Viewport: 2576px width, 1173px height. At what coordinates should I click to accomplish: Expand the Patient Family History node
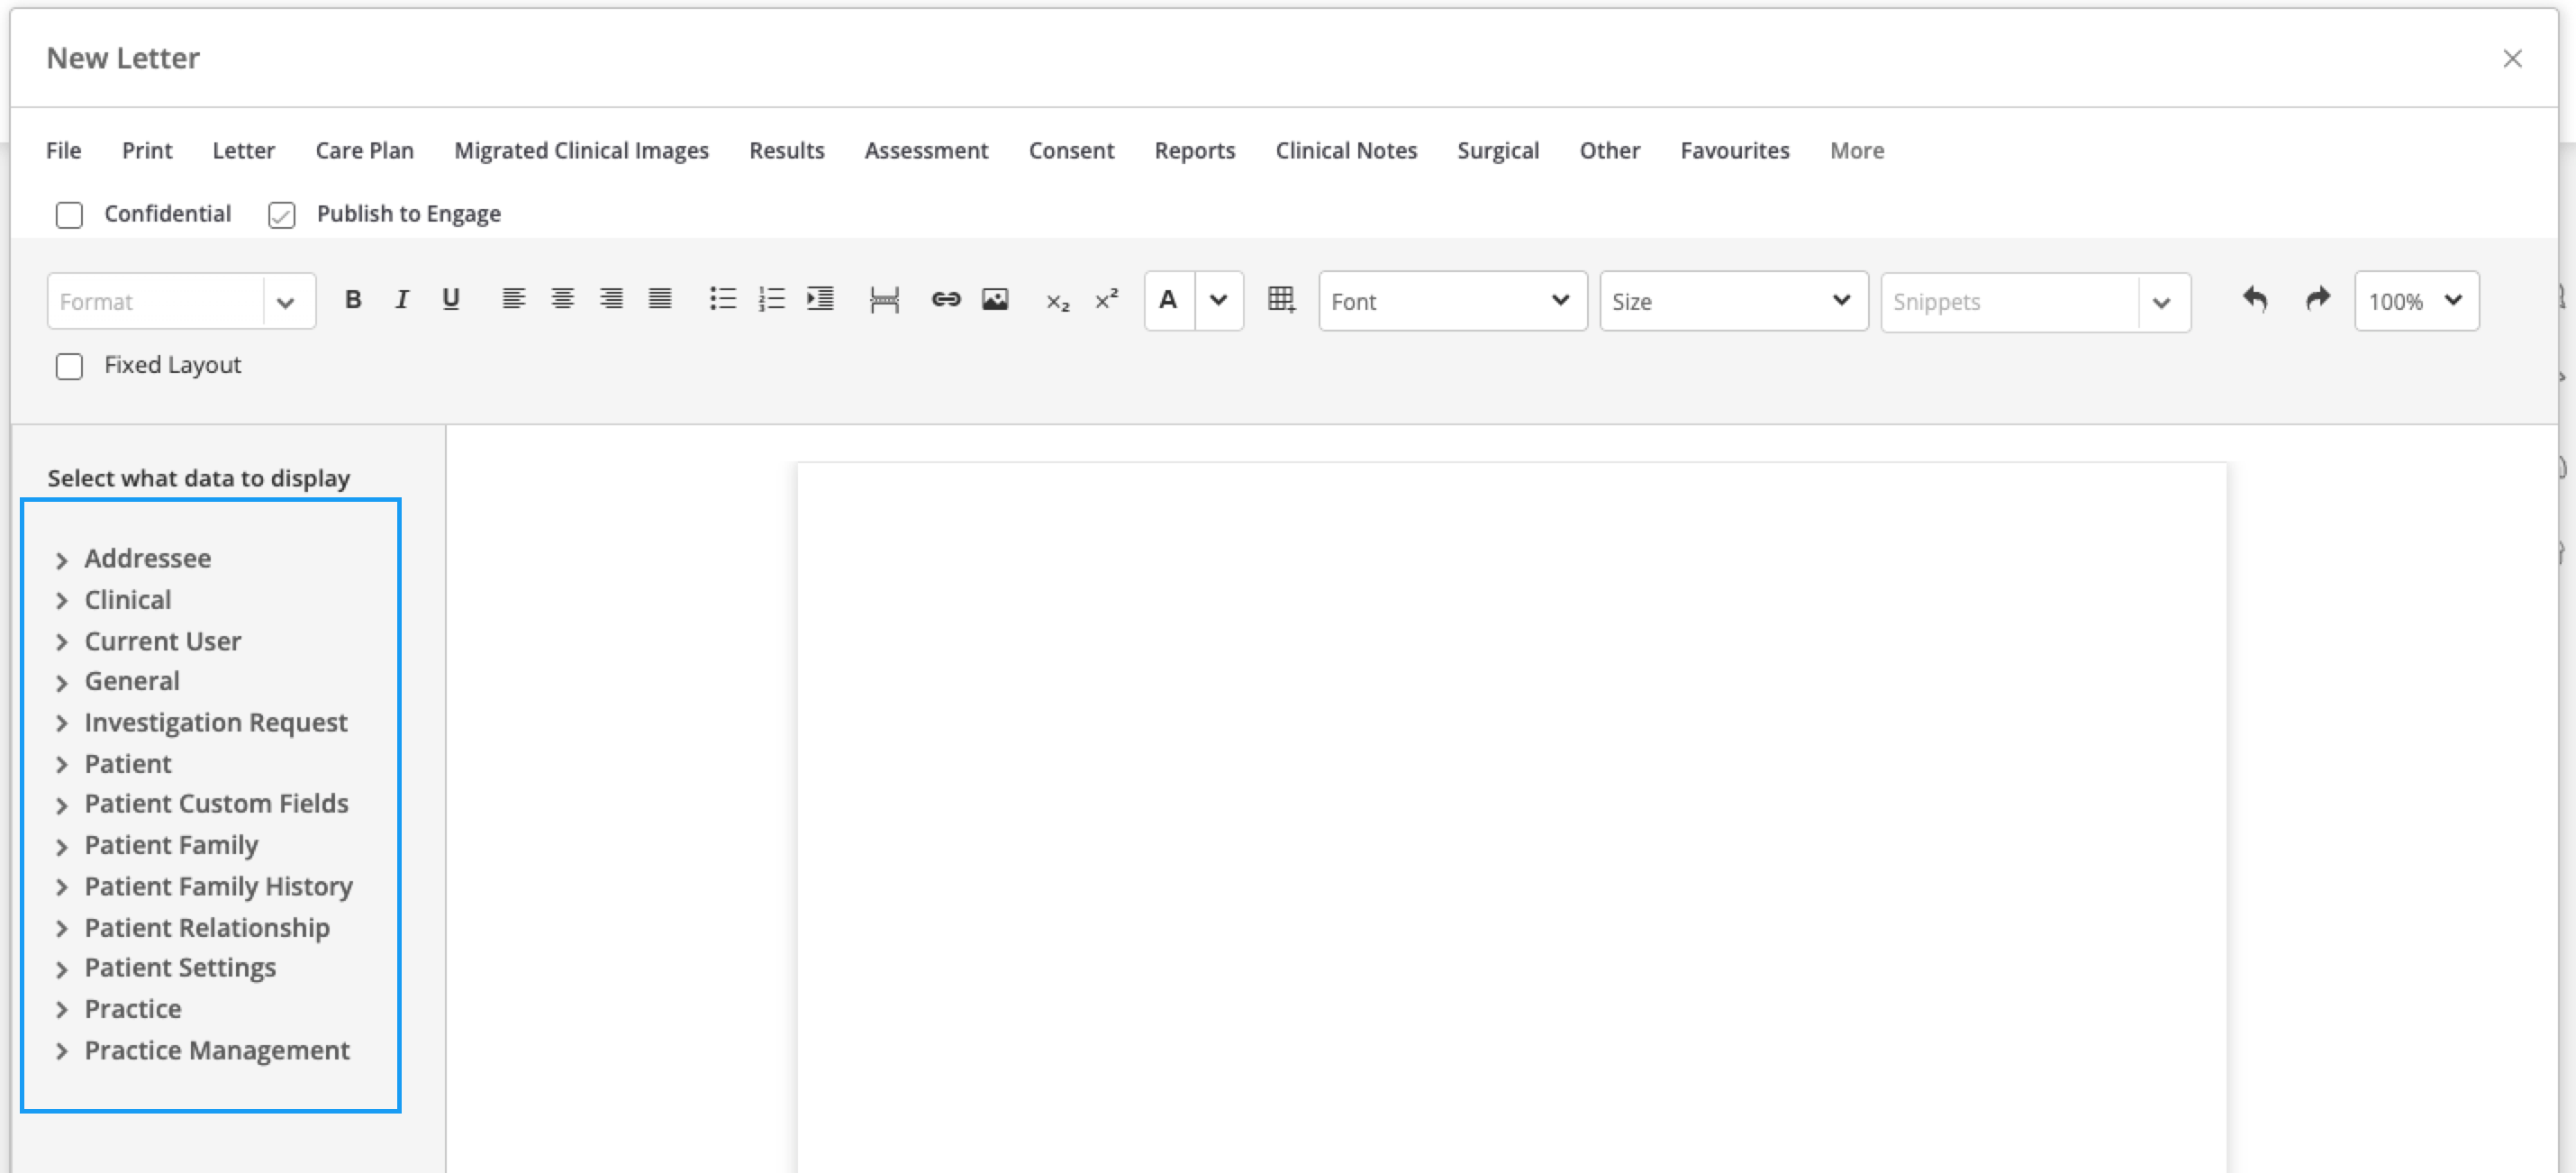62,888
